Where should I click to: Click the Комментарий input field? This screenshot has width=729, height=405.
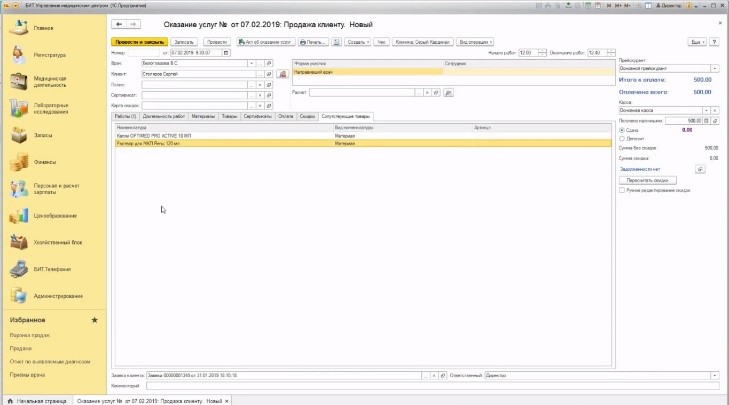430,385
